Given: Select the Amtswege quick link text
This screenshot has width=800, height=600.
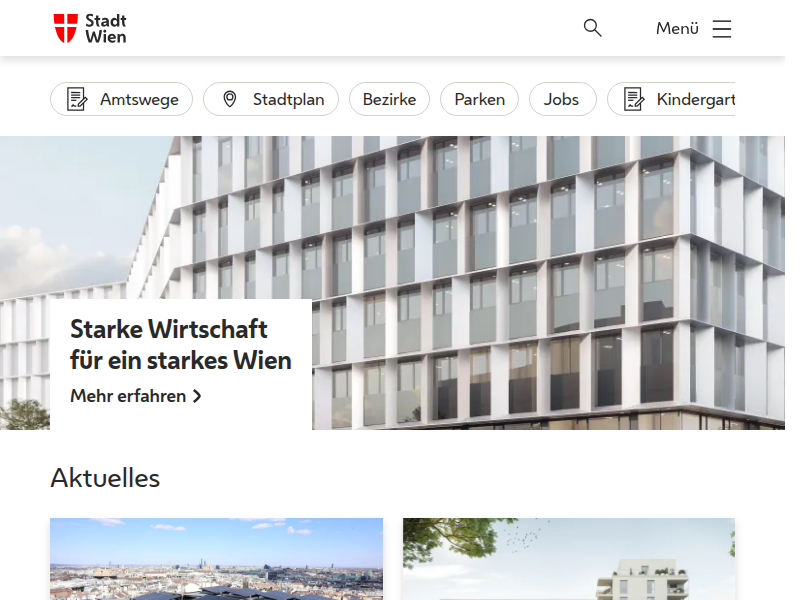Looking at the screenshot, I should tap(139, 99).
